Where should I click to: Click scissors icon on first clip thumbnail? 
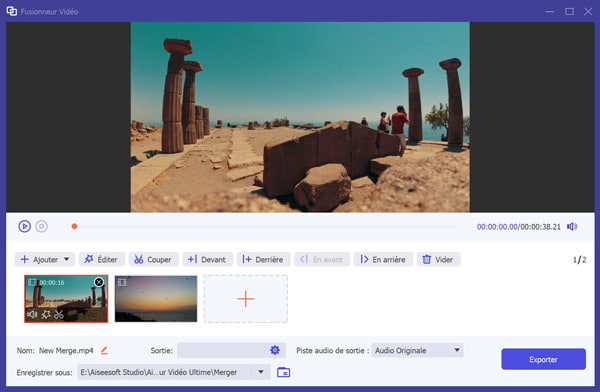(59, 314)
